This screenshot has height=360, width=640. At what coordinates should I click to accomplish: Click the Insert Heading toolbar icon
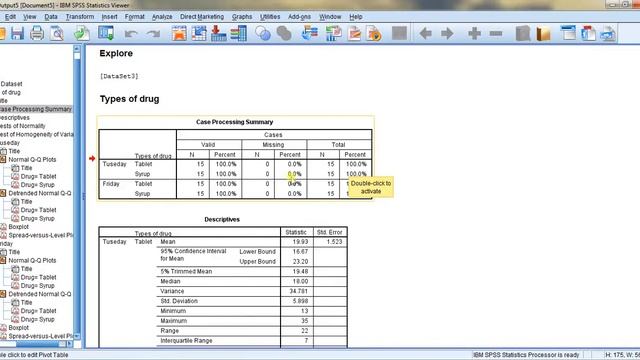pyautogui.click(x=568, y=33)
